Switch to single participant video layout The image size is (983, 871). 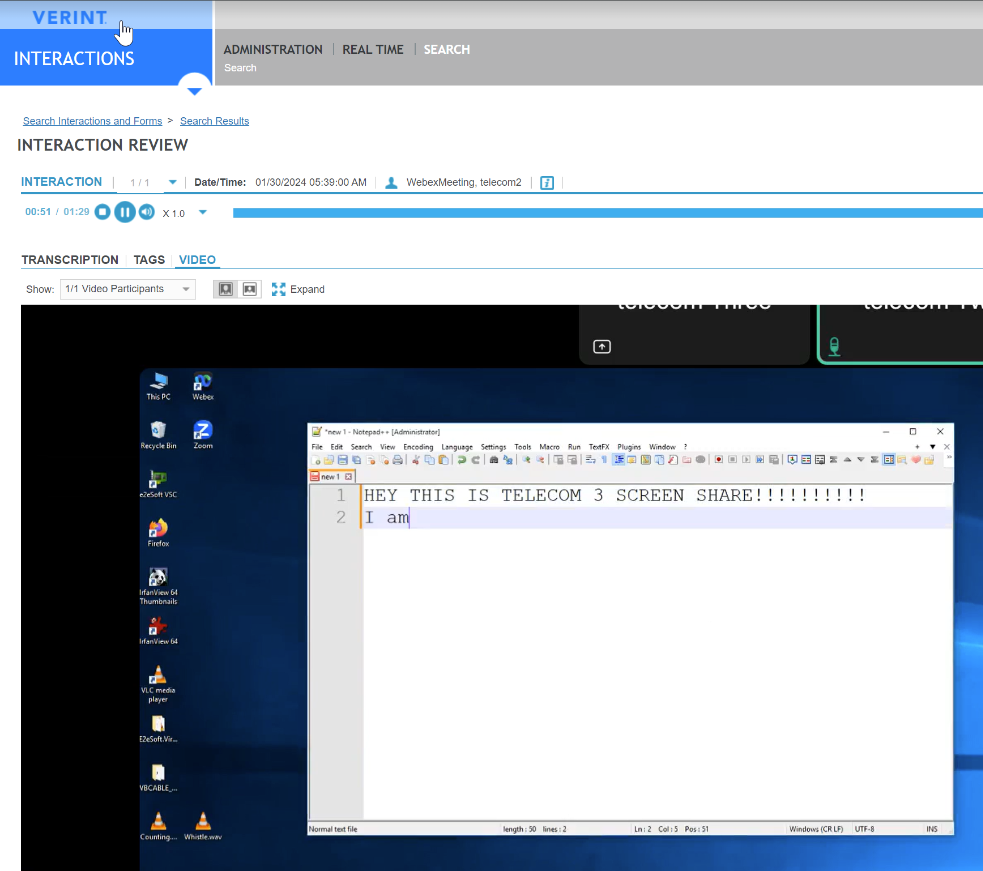point(226,289)
